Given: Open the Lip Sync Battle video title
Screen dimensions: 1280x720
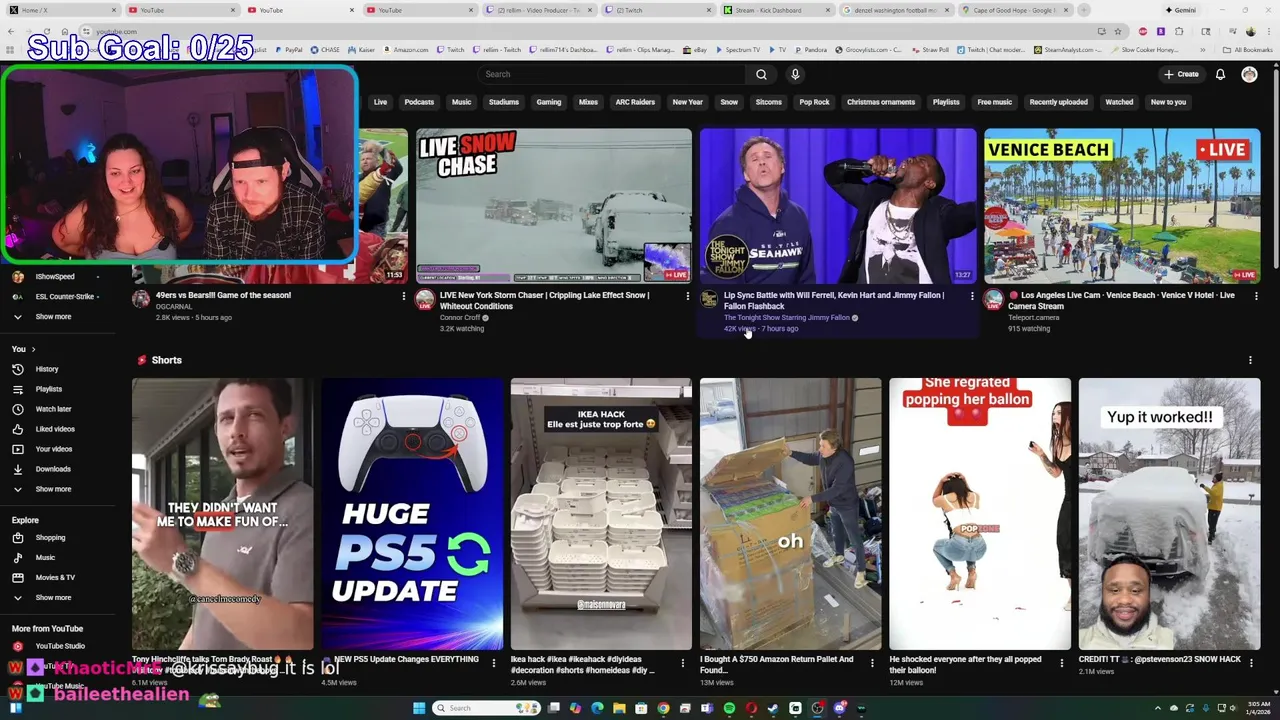Looking at the screenshot, I should [x=834, y=301].
